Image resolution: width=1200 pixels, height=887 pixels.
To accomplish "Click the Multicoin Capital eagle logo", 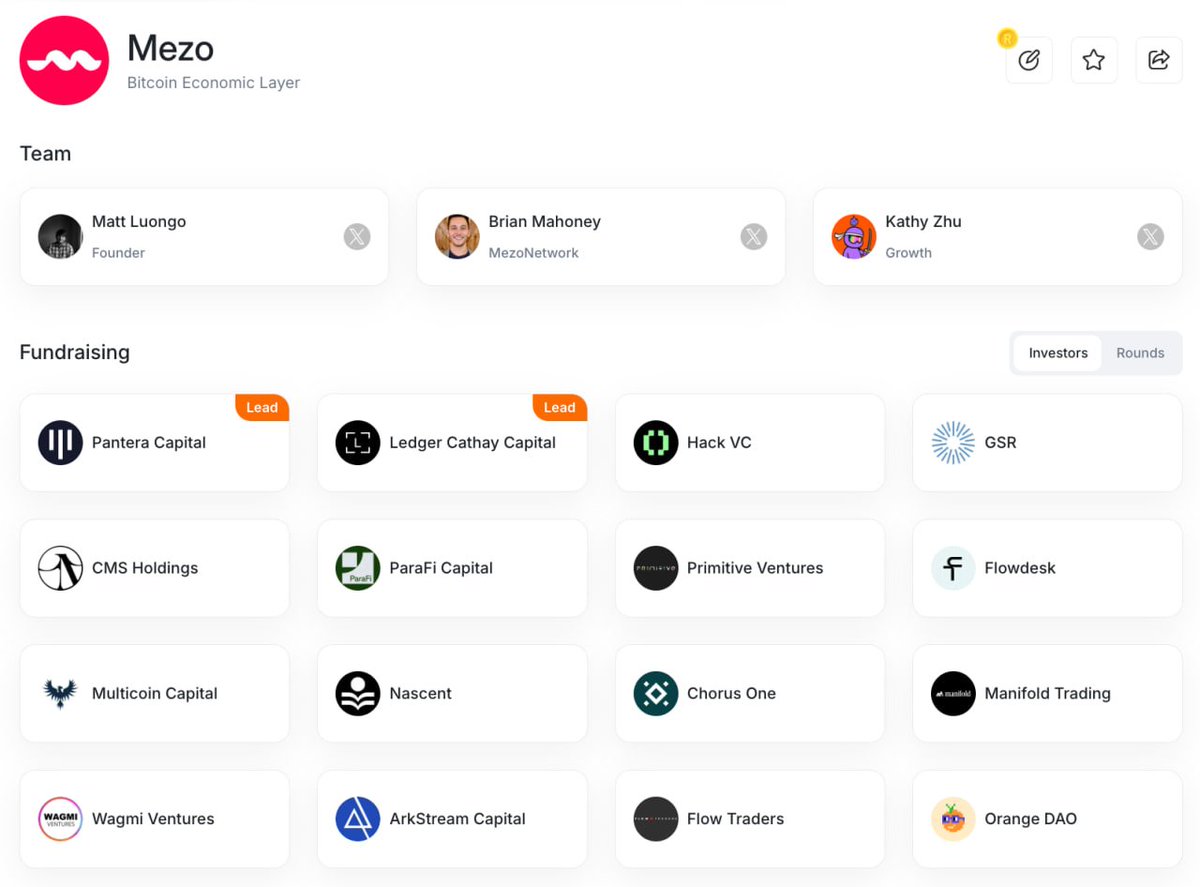I will 60,693.
